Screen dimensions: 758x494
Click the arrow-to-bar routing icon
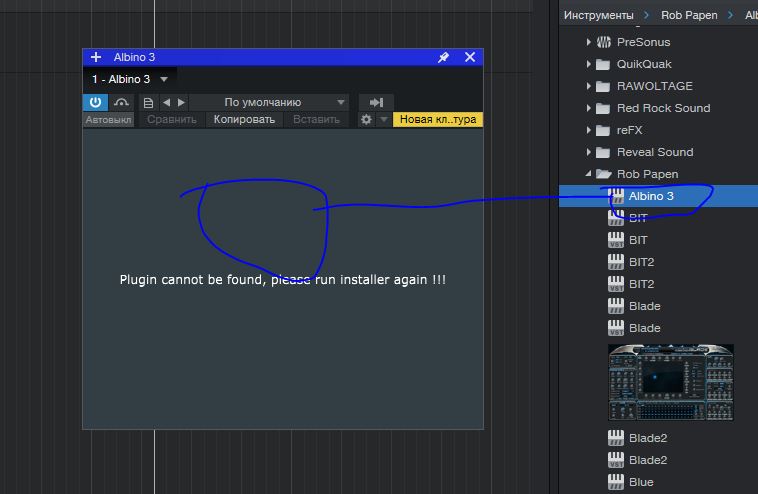pyautogui.click(x=376, y=102)
